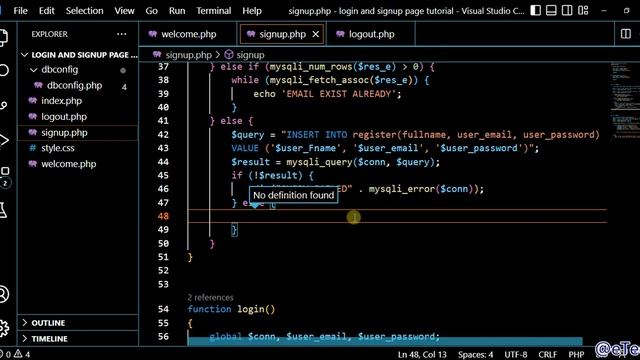Image resolution: width=640 pixels, height=360 pixels.
Task: Open dbconfig.php in explorer
Action: coord(78,85)
